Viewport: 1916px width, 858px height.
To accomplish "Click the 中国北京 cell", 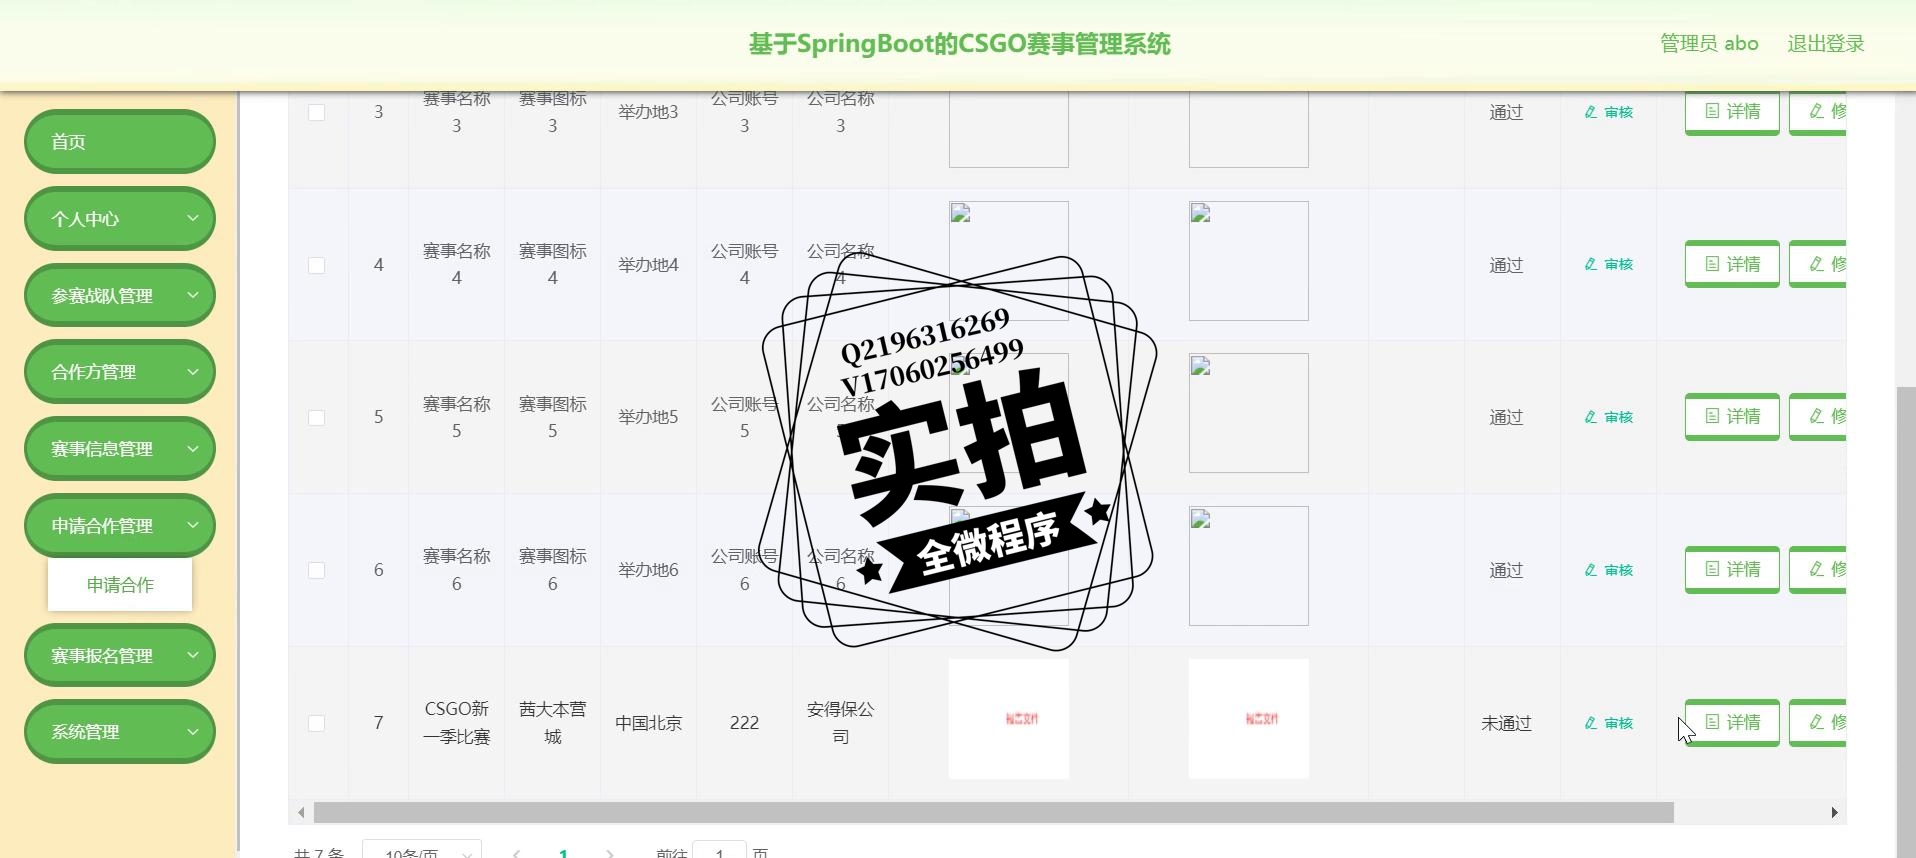I will 648,723.
